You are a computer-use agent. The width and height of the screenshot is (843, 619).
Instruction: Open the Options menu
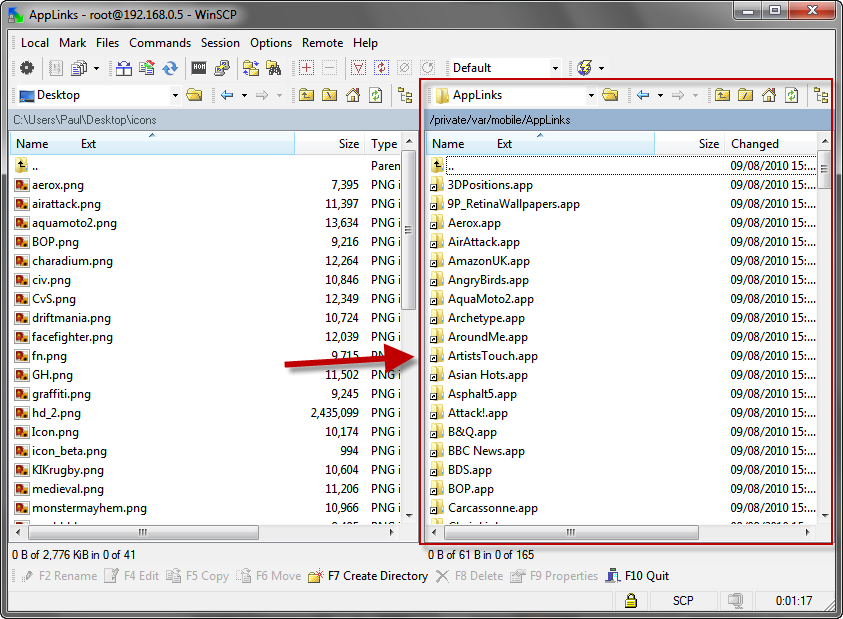(271, 43)
